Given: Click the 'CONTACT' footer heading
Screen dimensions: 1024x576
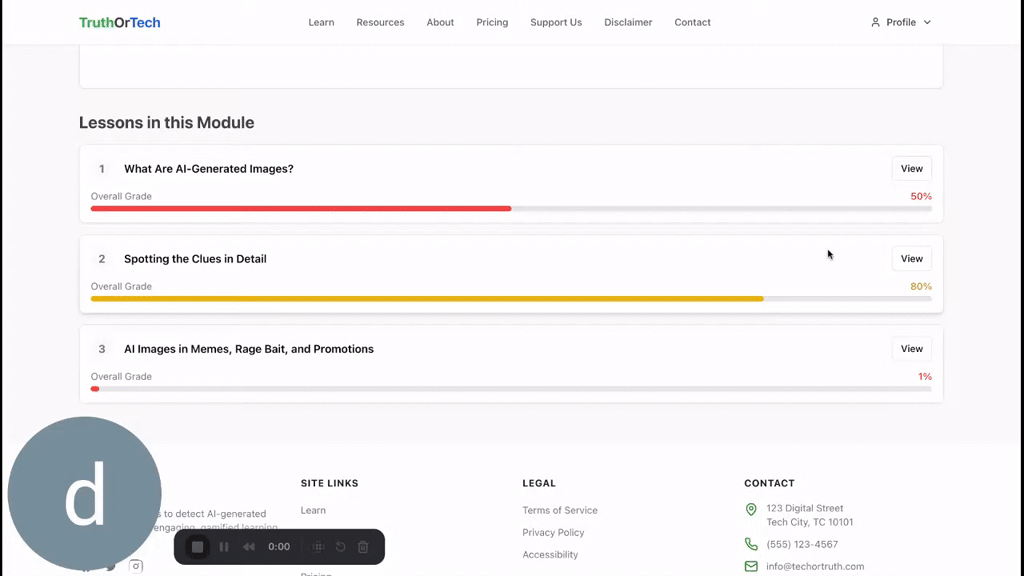Looking at the screenshot, I should tap(769, 483).
